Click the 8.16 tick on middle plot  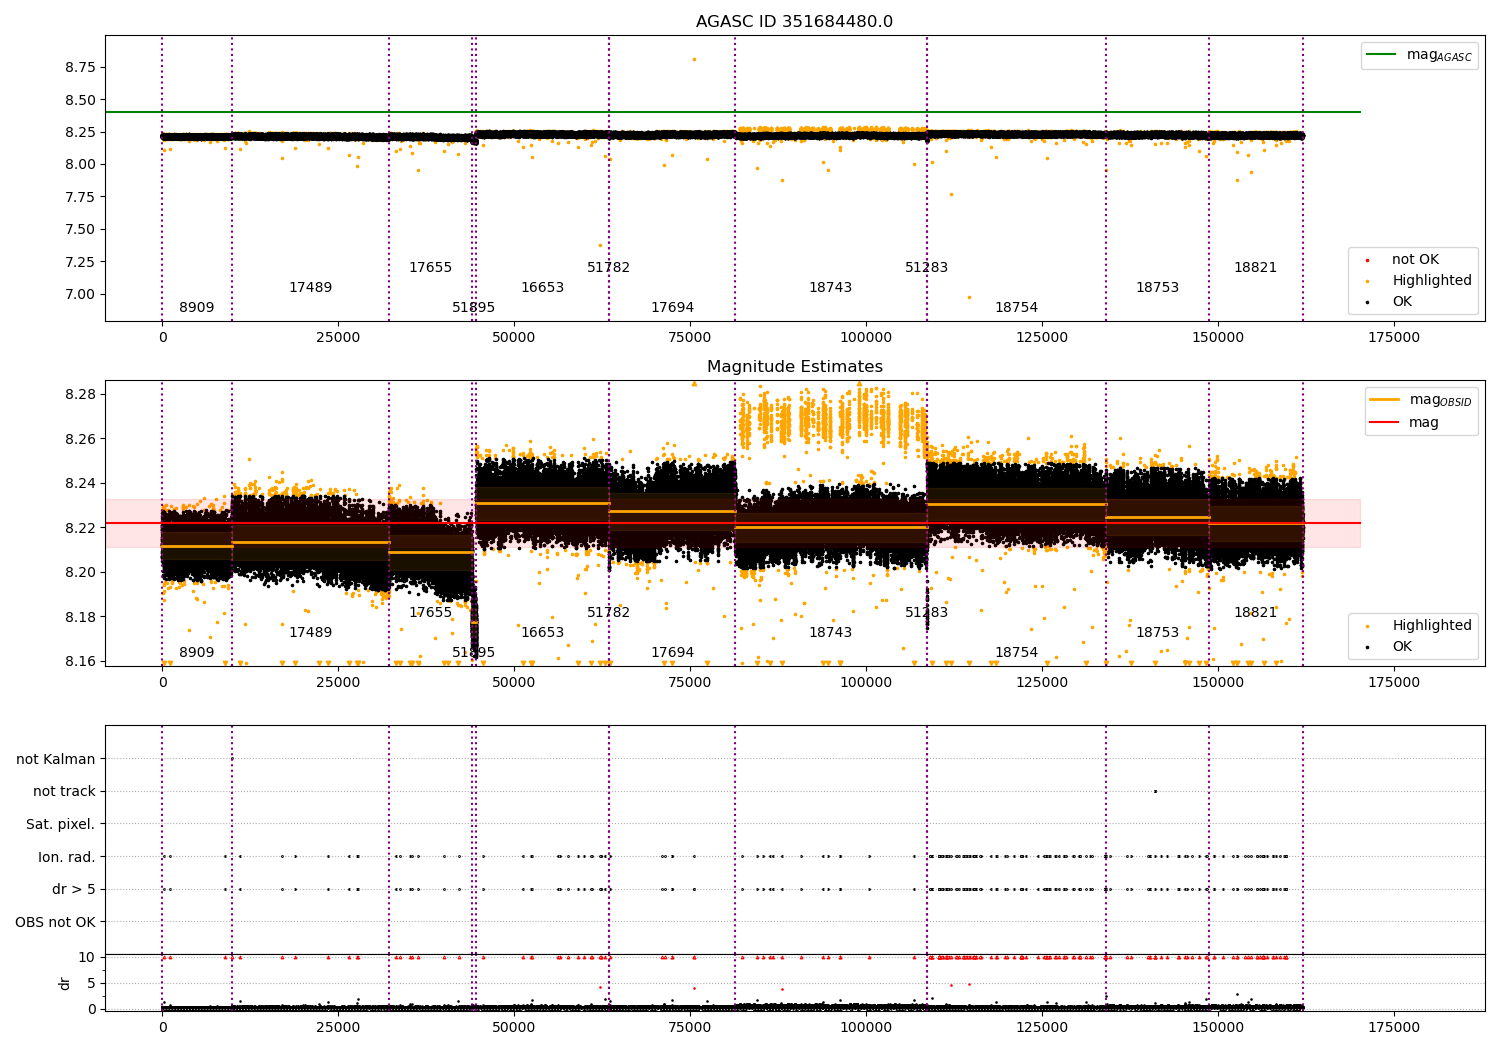80,661
